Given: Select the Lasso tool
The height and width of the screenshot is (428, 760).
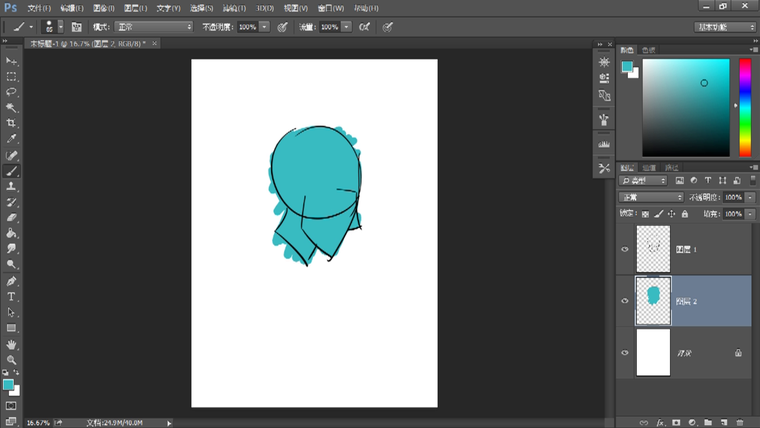Looking at the screenshot, I should [x=12, y=92].
